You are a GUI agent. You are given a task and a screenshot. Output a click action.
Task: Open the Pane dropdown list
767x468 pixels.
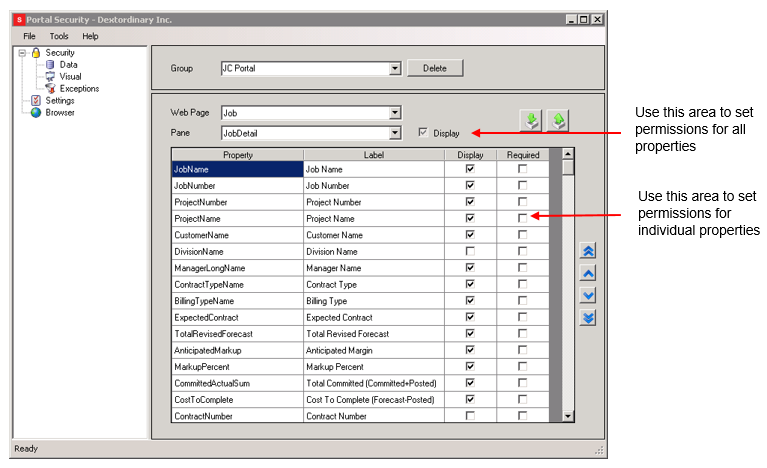click(x=395, y=132)
